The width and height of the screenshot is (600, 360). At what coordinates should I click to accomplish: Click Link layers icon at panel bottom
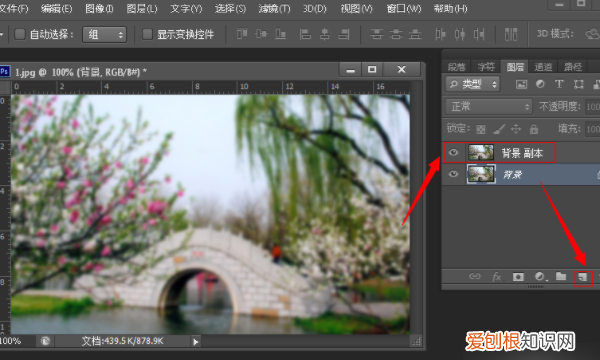(474, 276)
